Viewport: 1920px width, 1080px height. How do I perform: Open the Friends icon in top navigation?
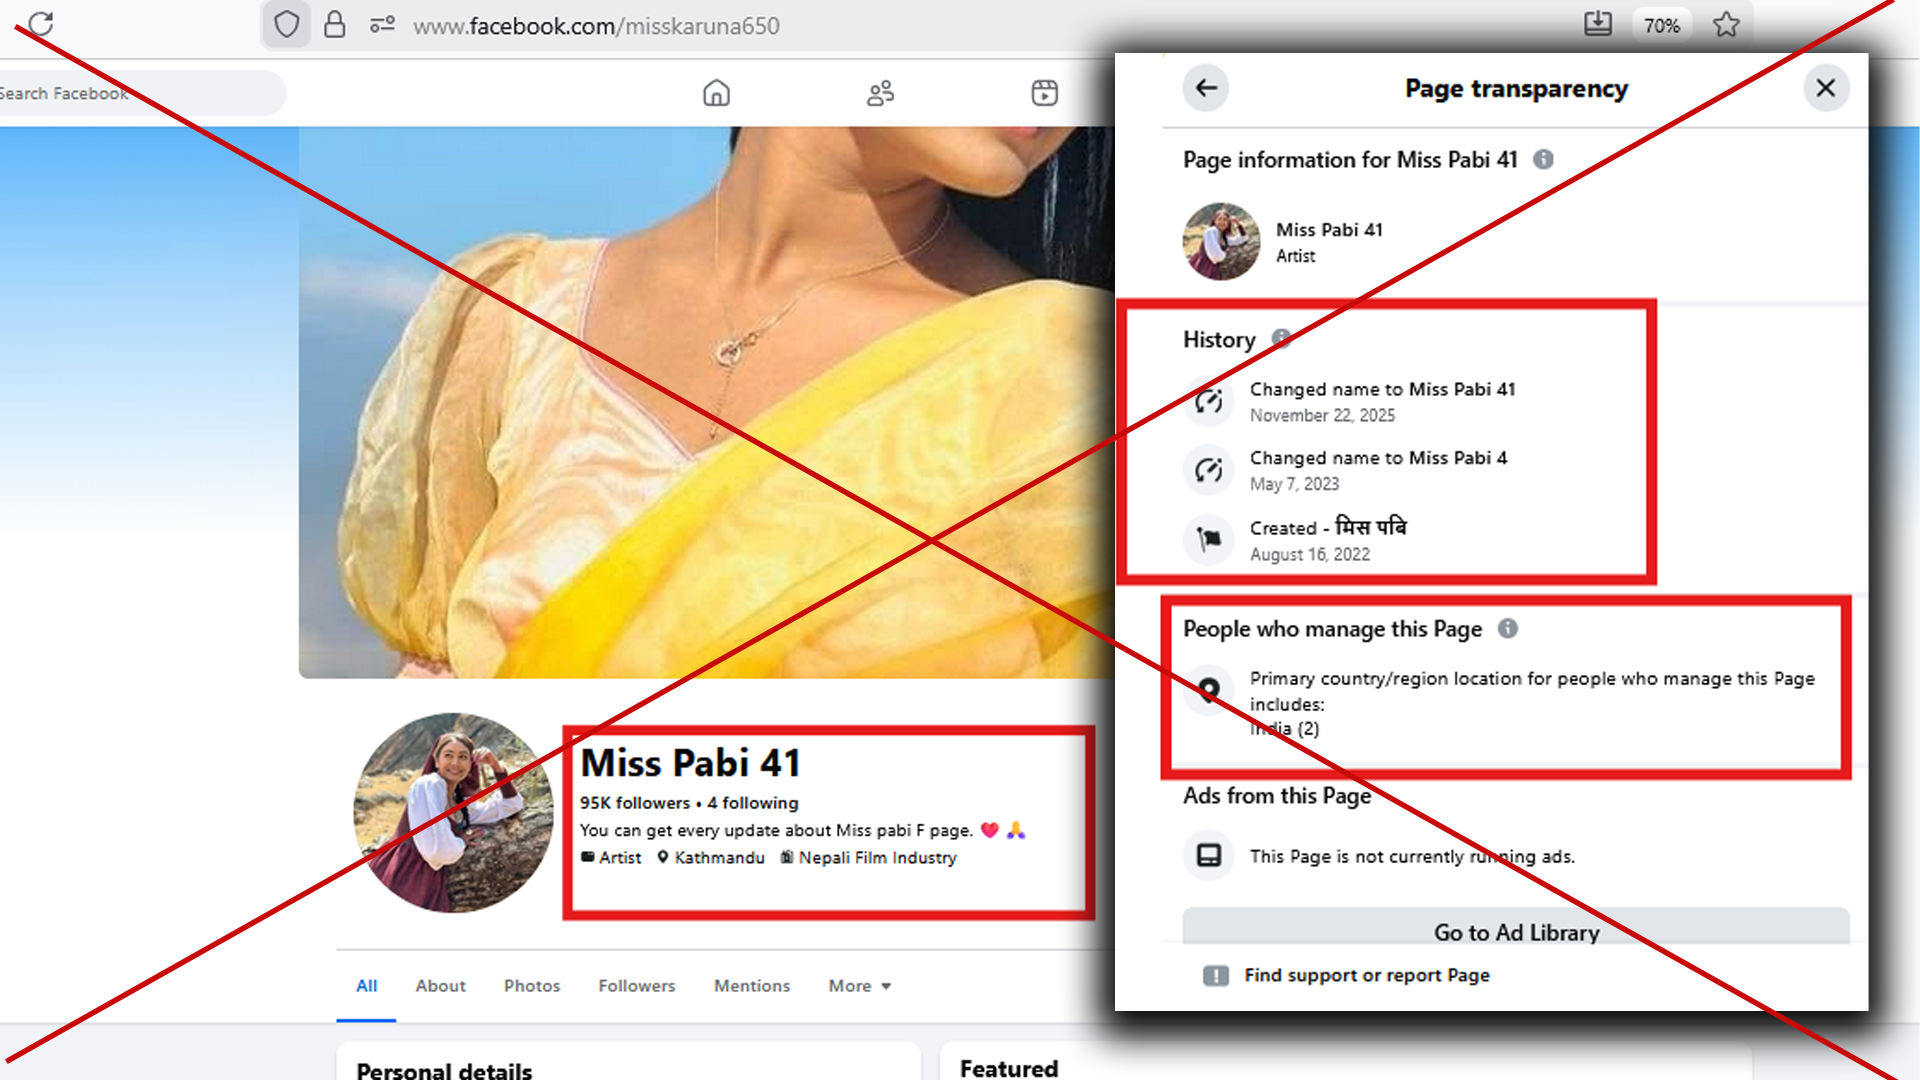880,93
